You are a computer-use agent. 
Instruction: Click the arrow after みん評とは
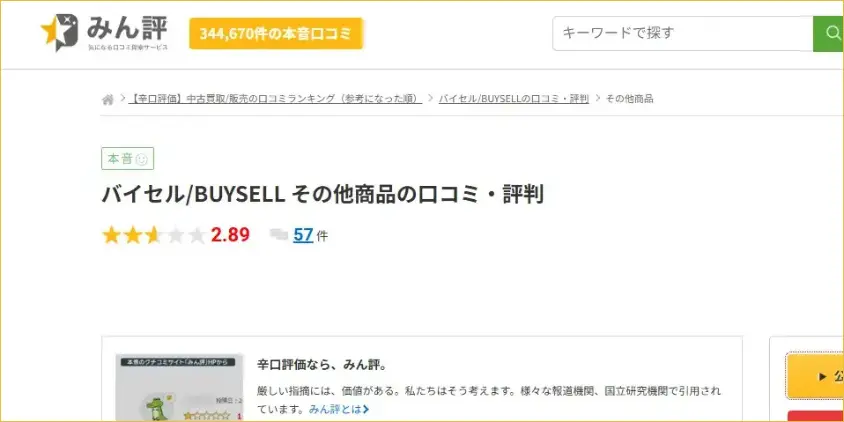[366, 410]
